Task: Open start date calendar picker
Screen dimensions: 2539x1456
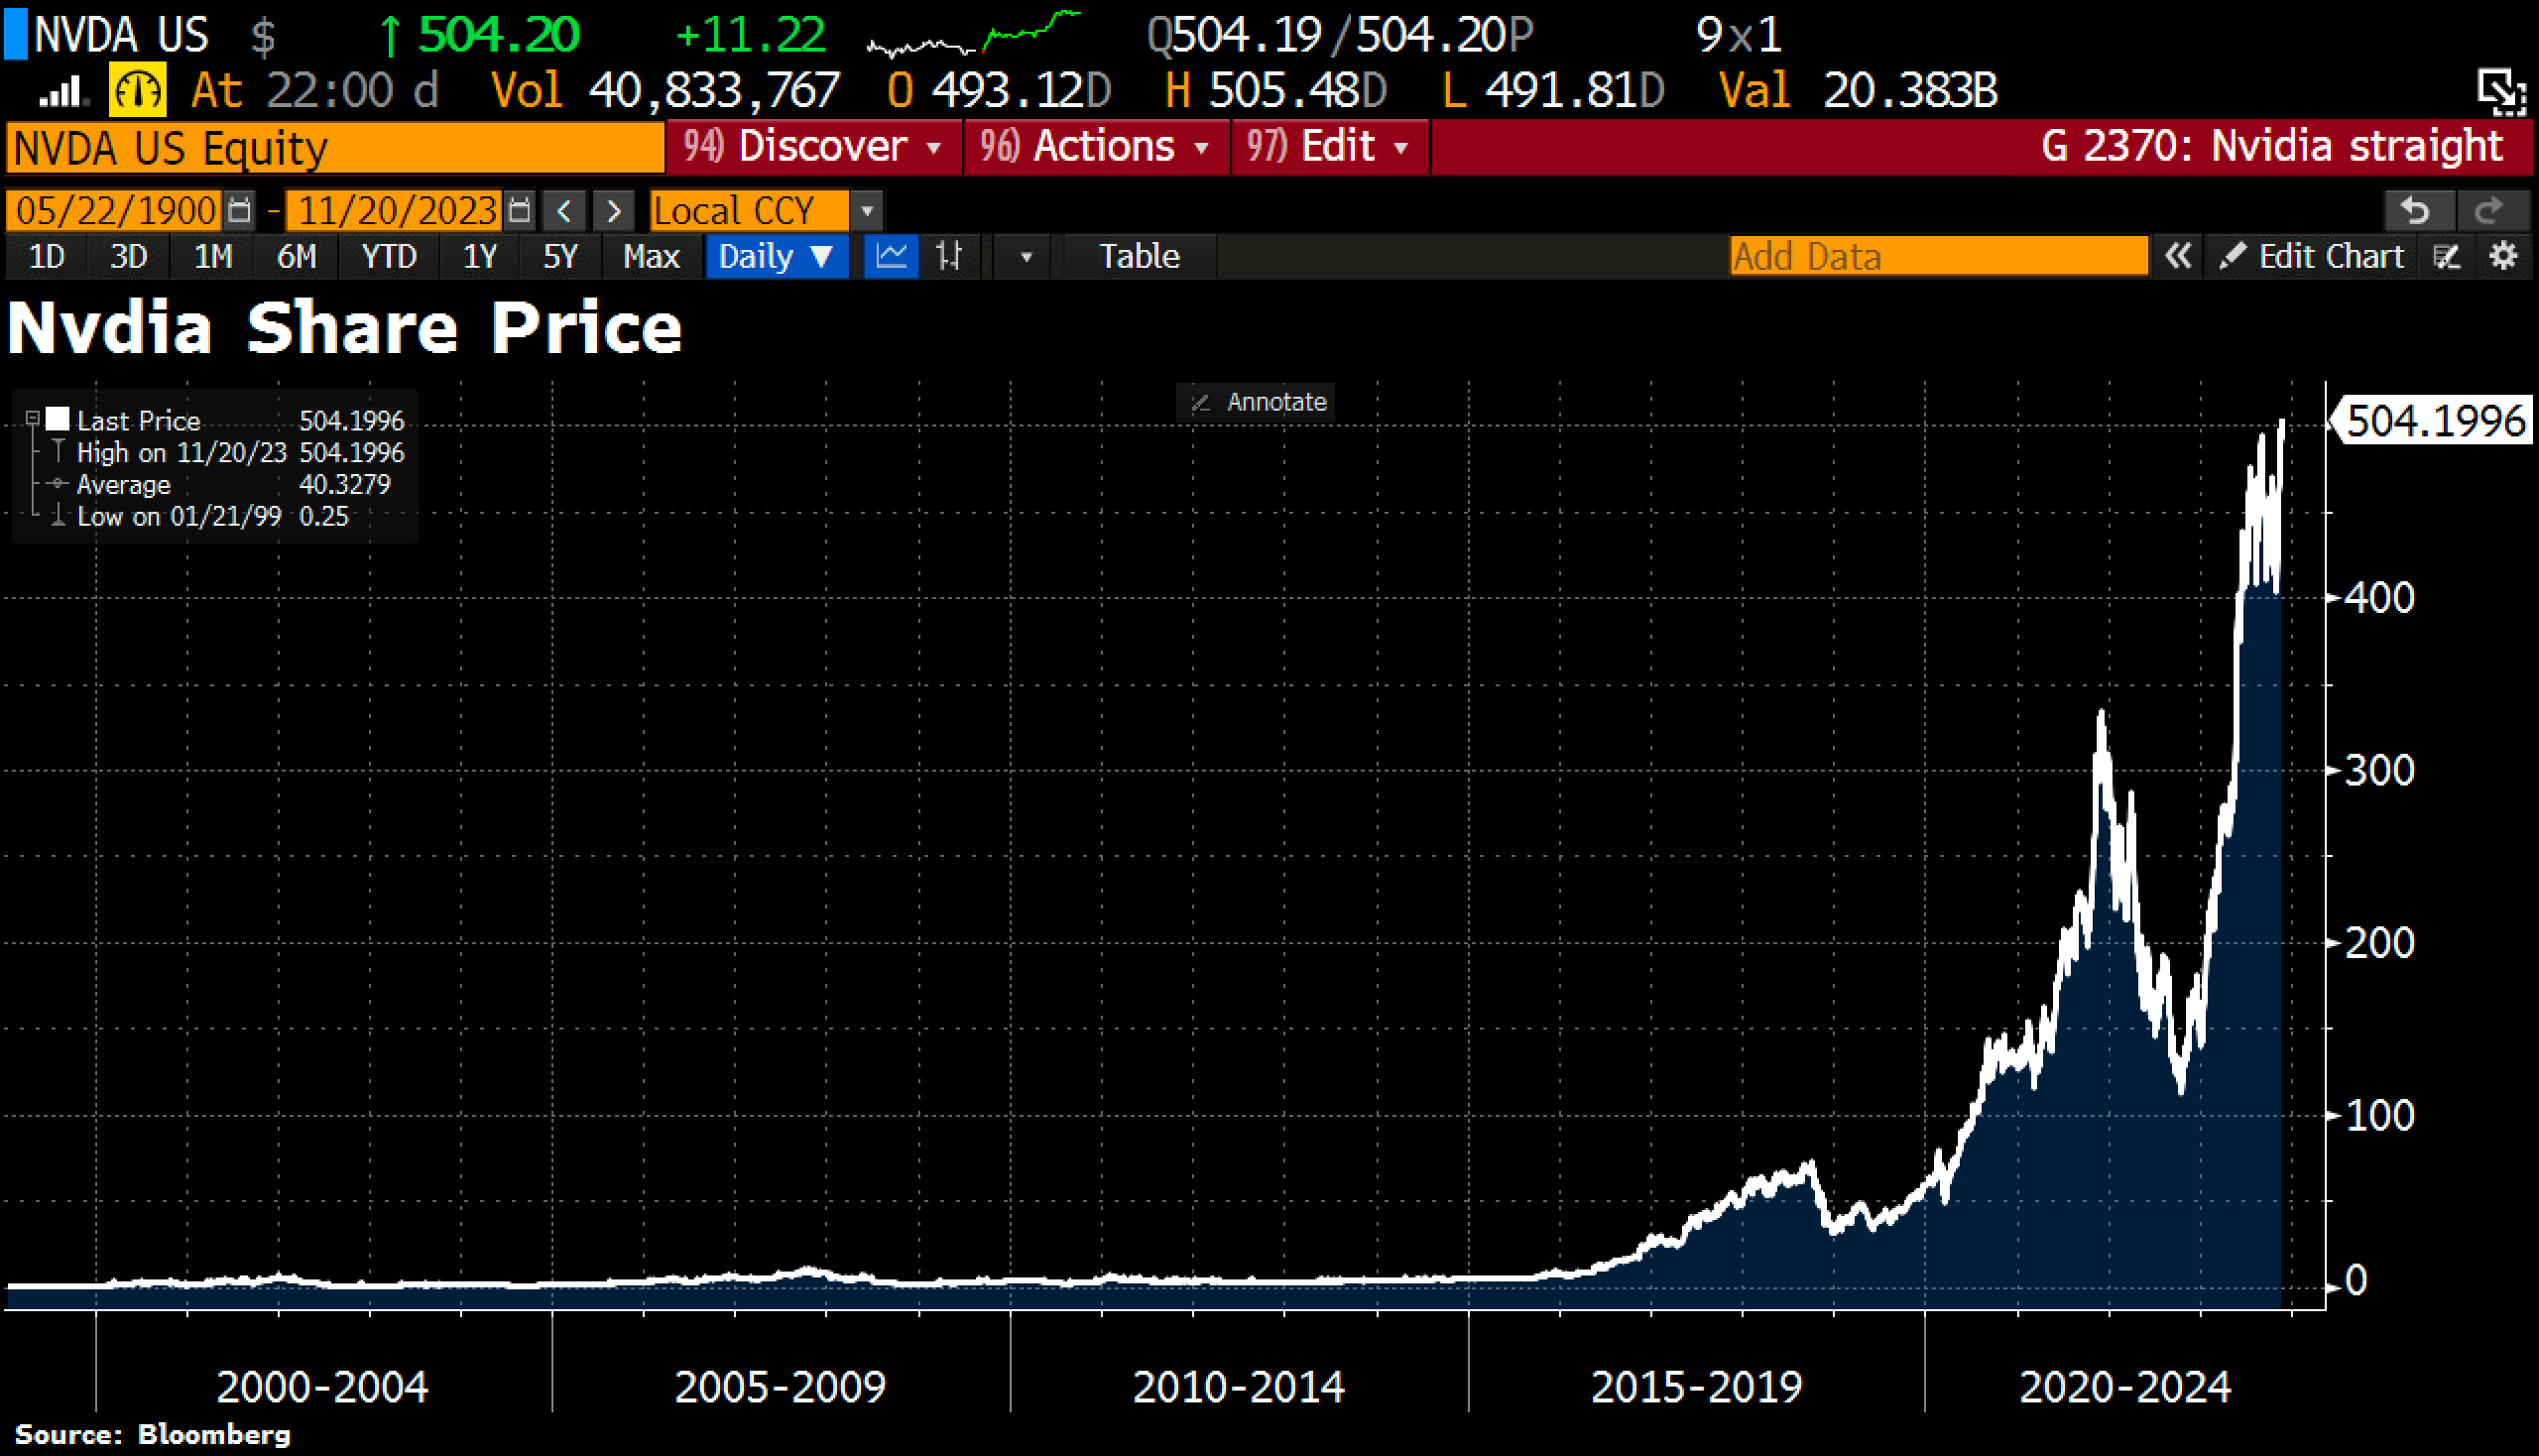Action: coord(239,211)
